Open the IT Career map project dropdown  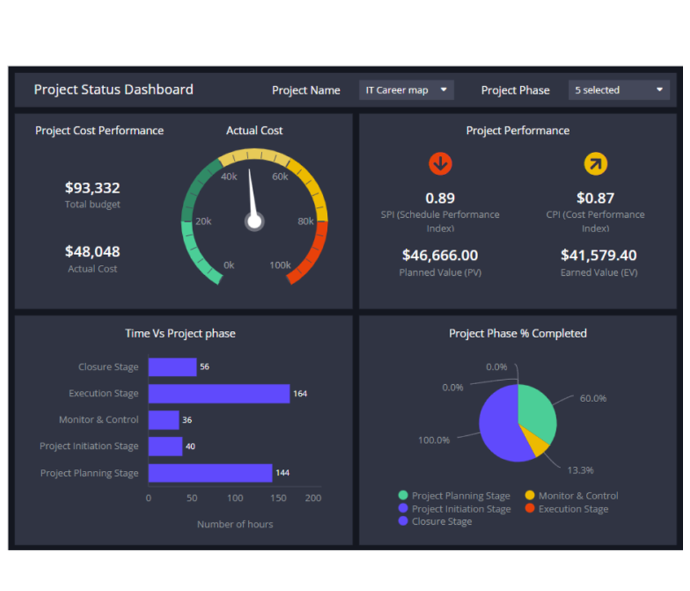click(x=406, y=90)
